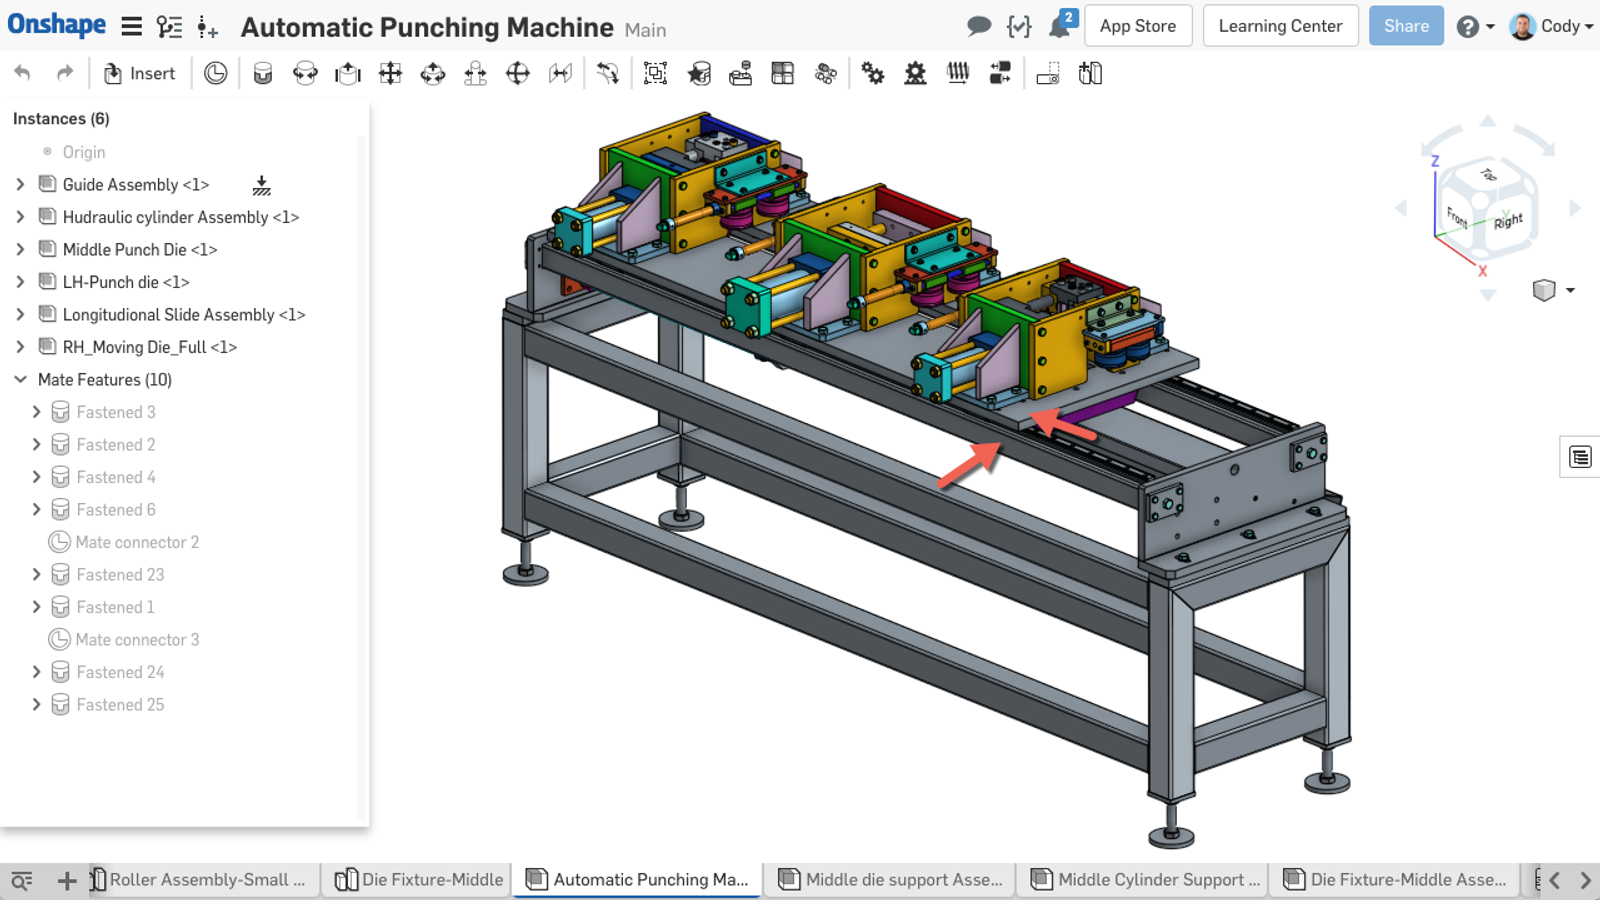Open the Middle die support Assembly tab
The height and width of the screenshot is (900, 1600).
(x=891, y=880)
